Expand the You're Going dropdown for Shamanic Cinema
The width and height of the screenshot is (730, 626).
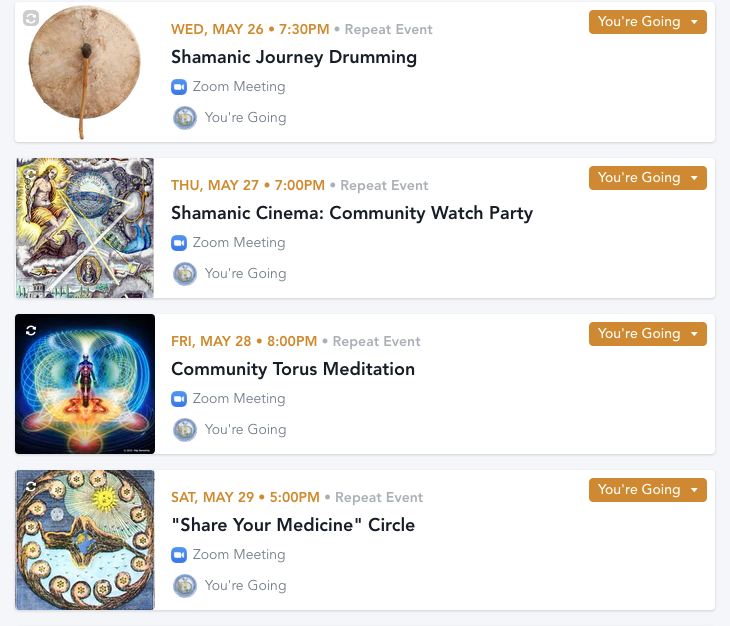(647, 178)
